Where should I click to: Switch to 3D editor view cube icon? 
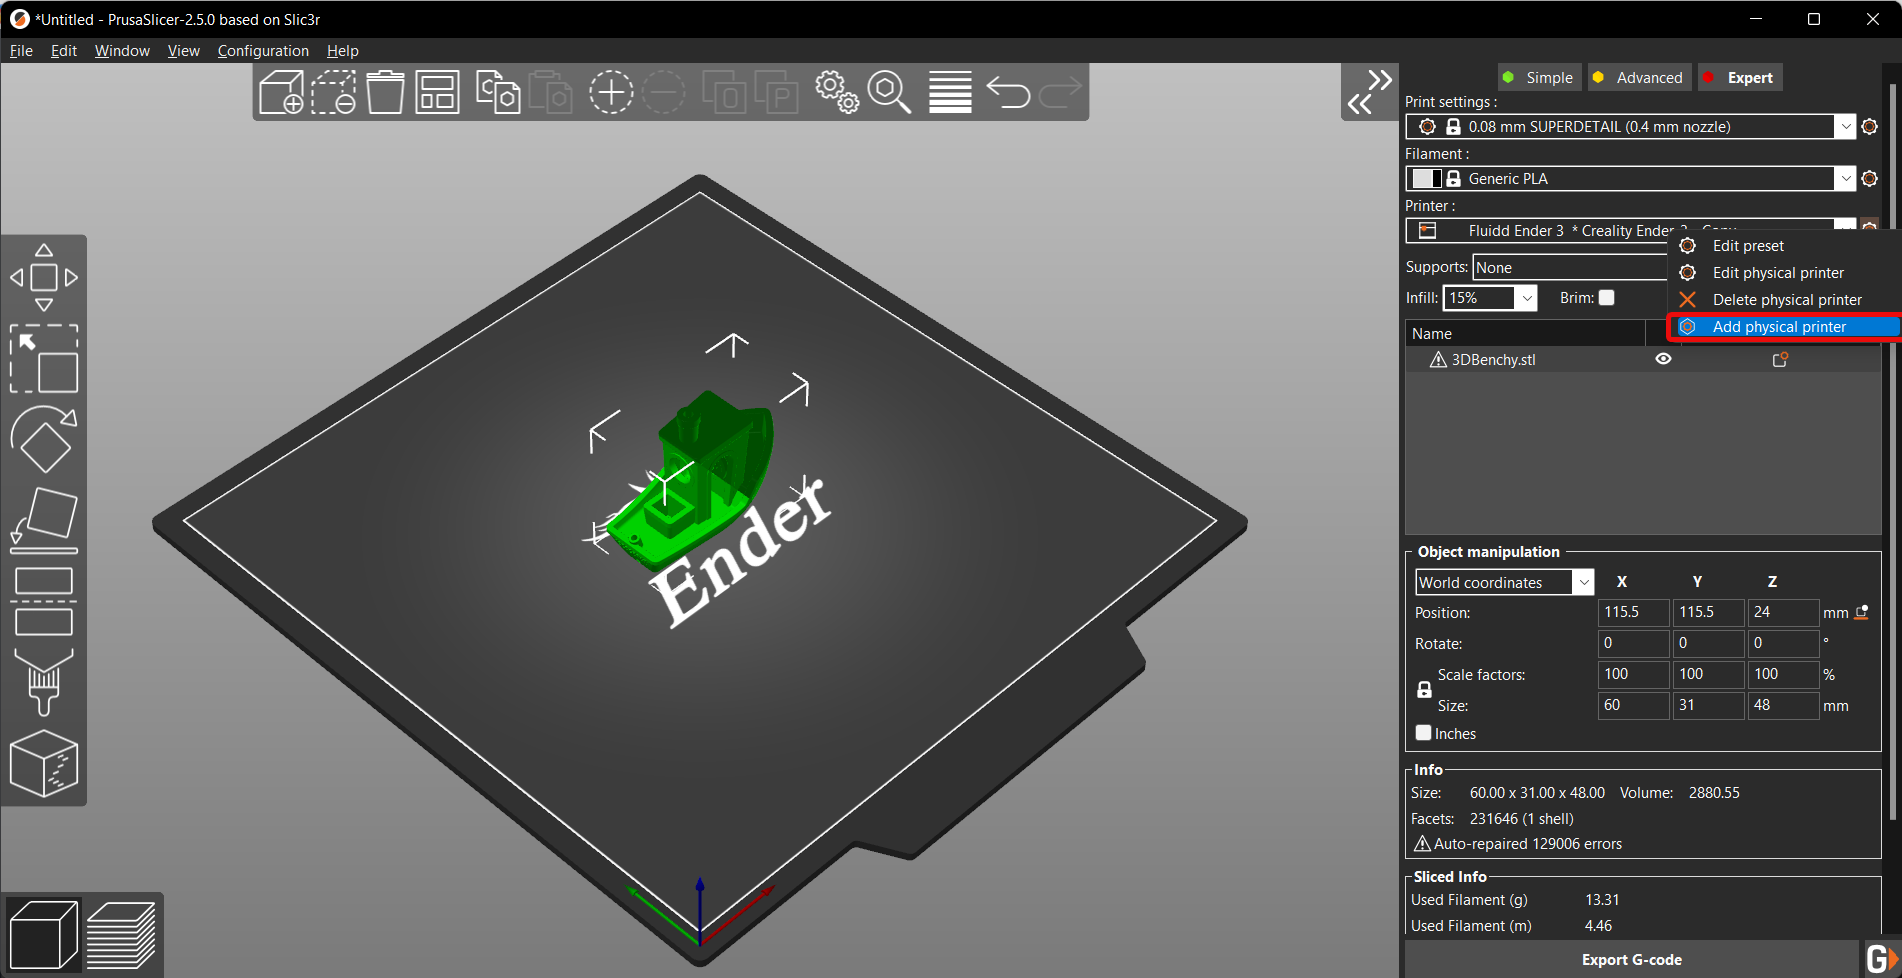tap(43, 934)
